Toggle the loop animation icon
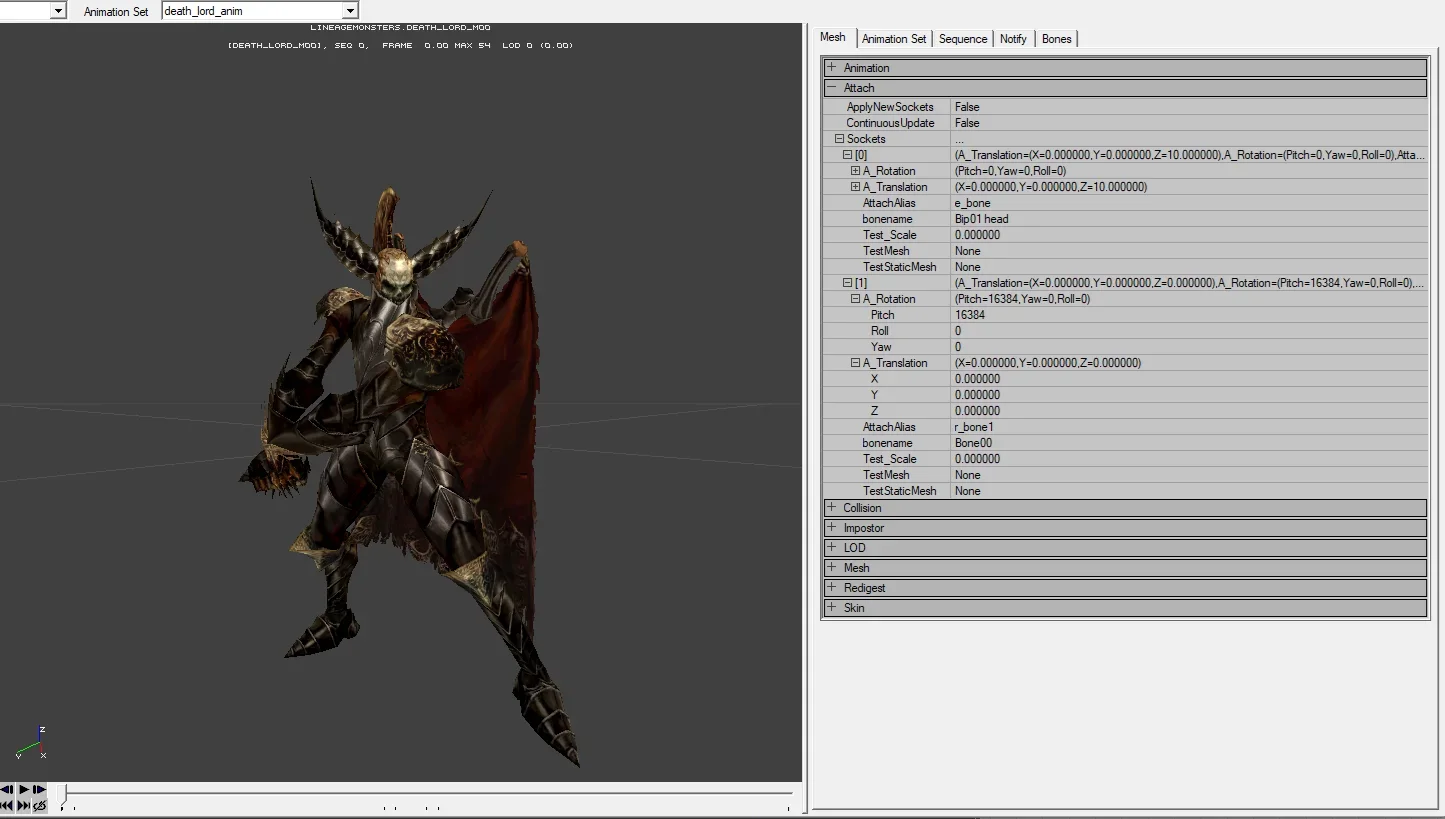 (x=39, y=805)
